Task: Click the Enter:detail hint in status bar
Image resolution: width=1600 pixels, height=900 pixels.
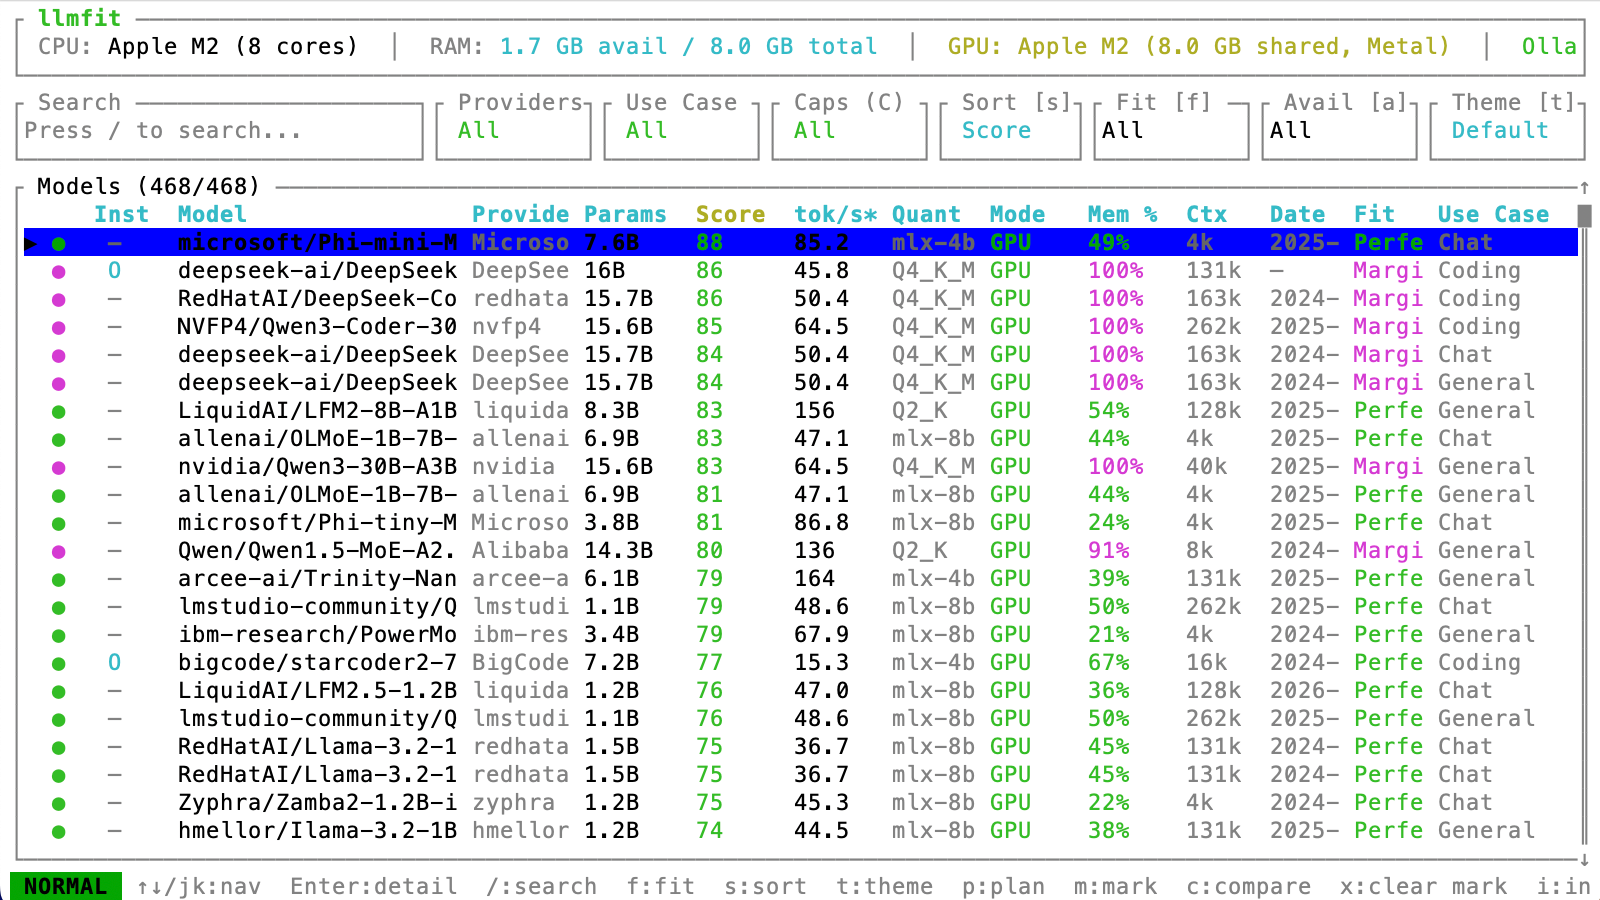Action: pyautogui.click(x=374, y=886)
